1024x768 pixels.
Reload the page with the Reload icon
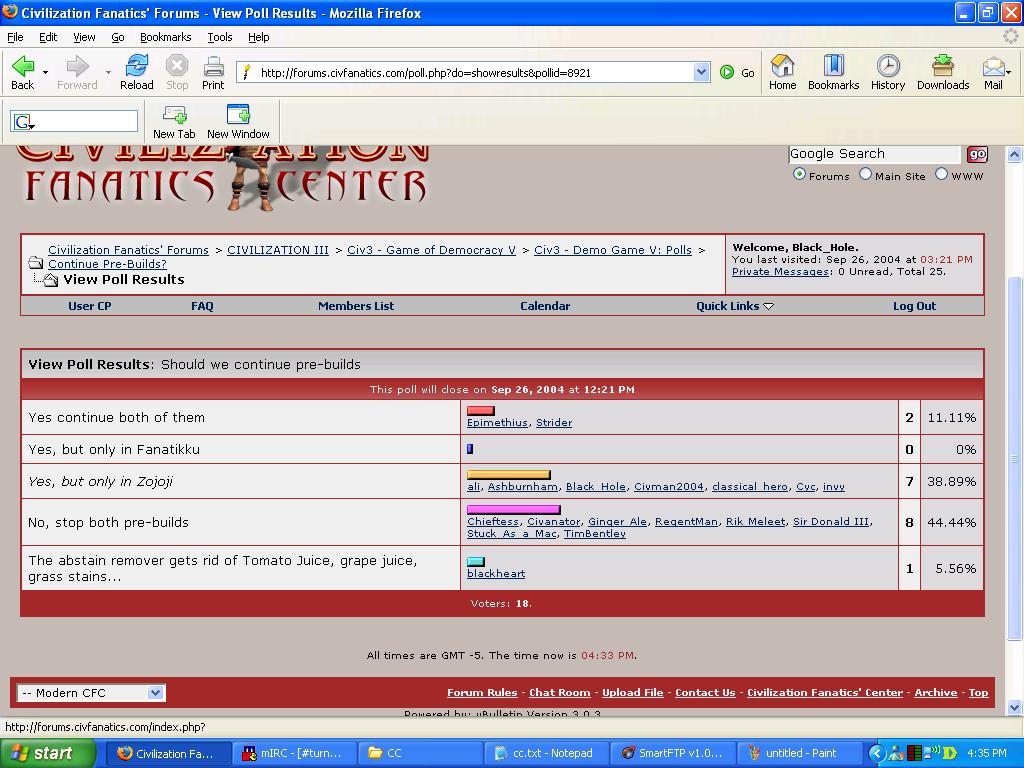tap(136, 65)
